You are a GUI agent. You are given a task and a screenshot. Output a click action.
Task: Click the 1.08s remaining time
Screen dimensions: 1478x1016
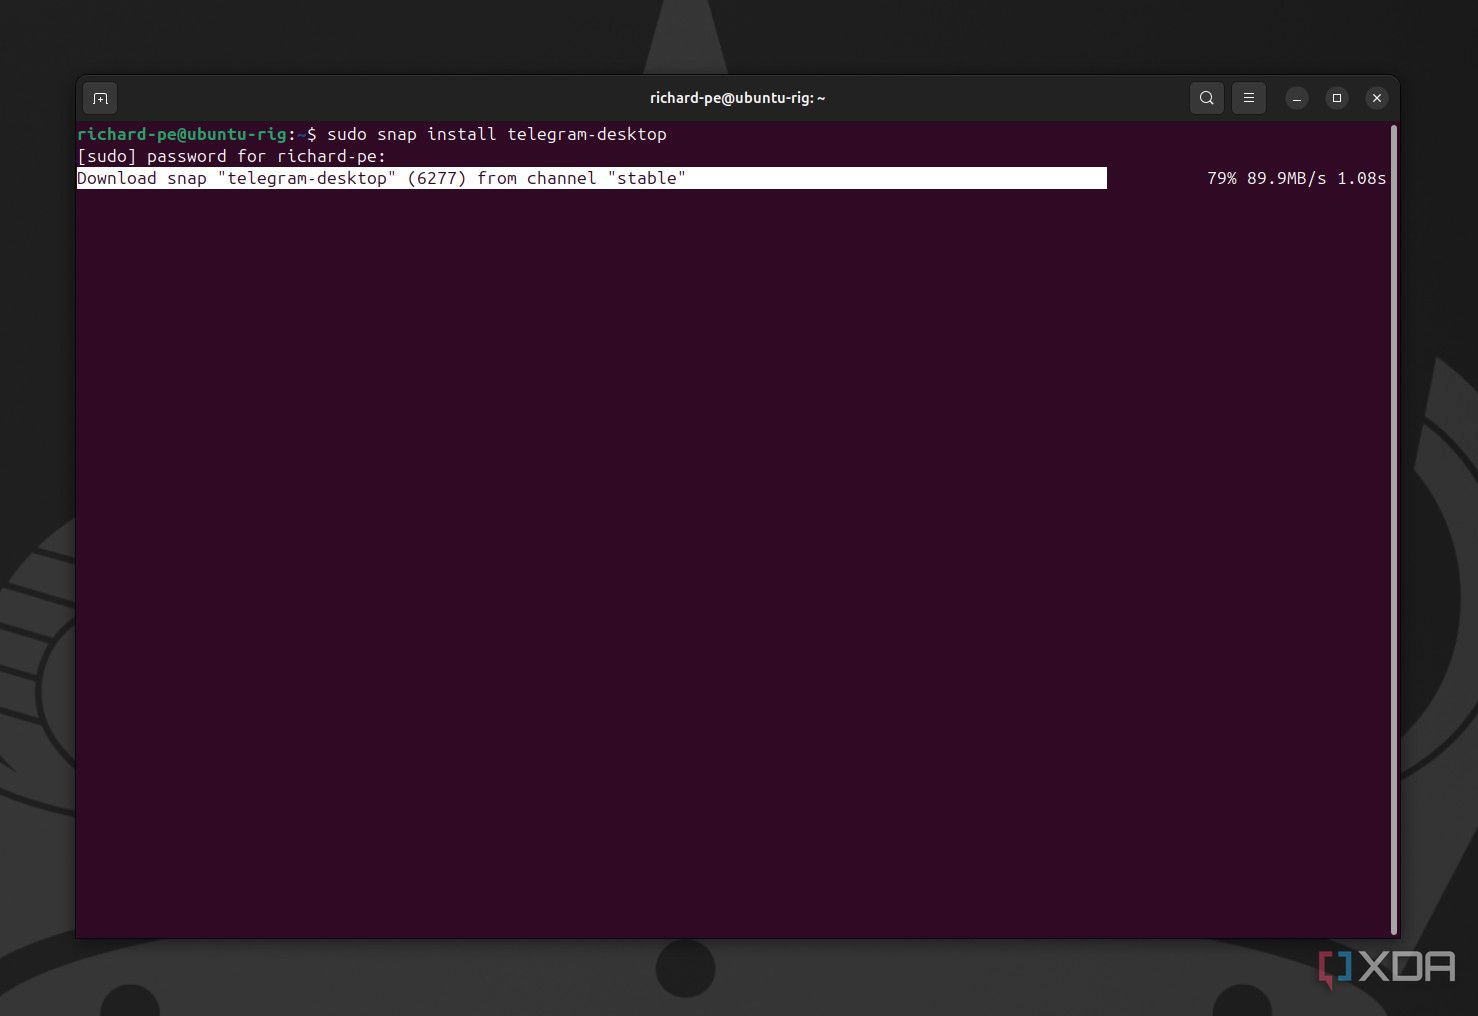pyautogui.click(x=1362, y=178)
